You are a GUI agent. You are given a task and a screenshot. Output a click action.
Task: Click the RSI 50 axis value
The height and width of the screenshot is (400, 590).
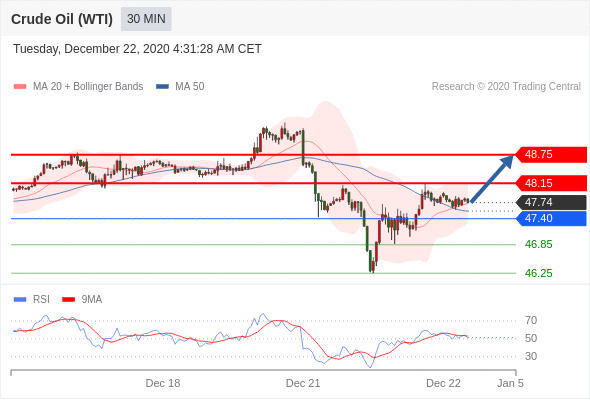[x=531, y=338]
